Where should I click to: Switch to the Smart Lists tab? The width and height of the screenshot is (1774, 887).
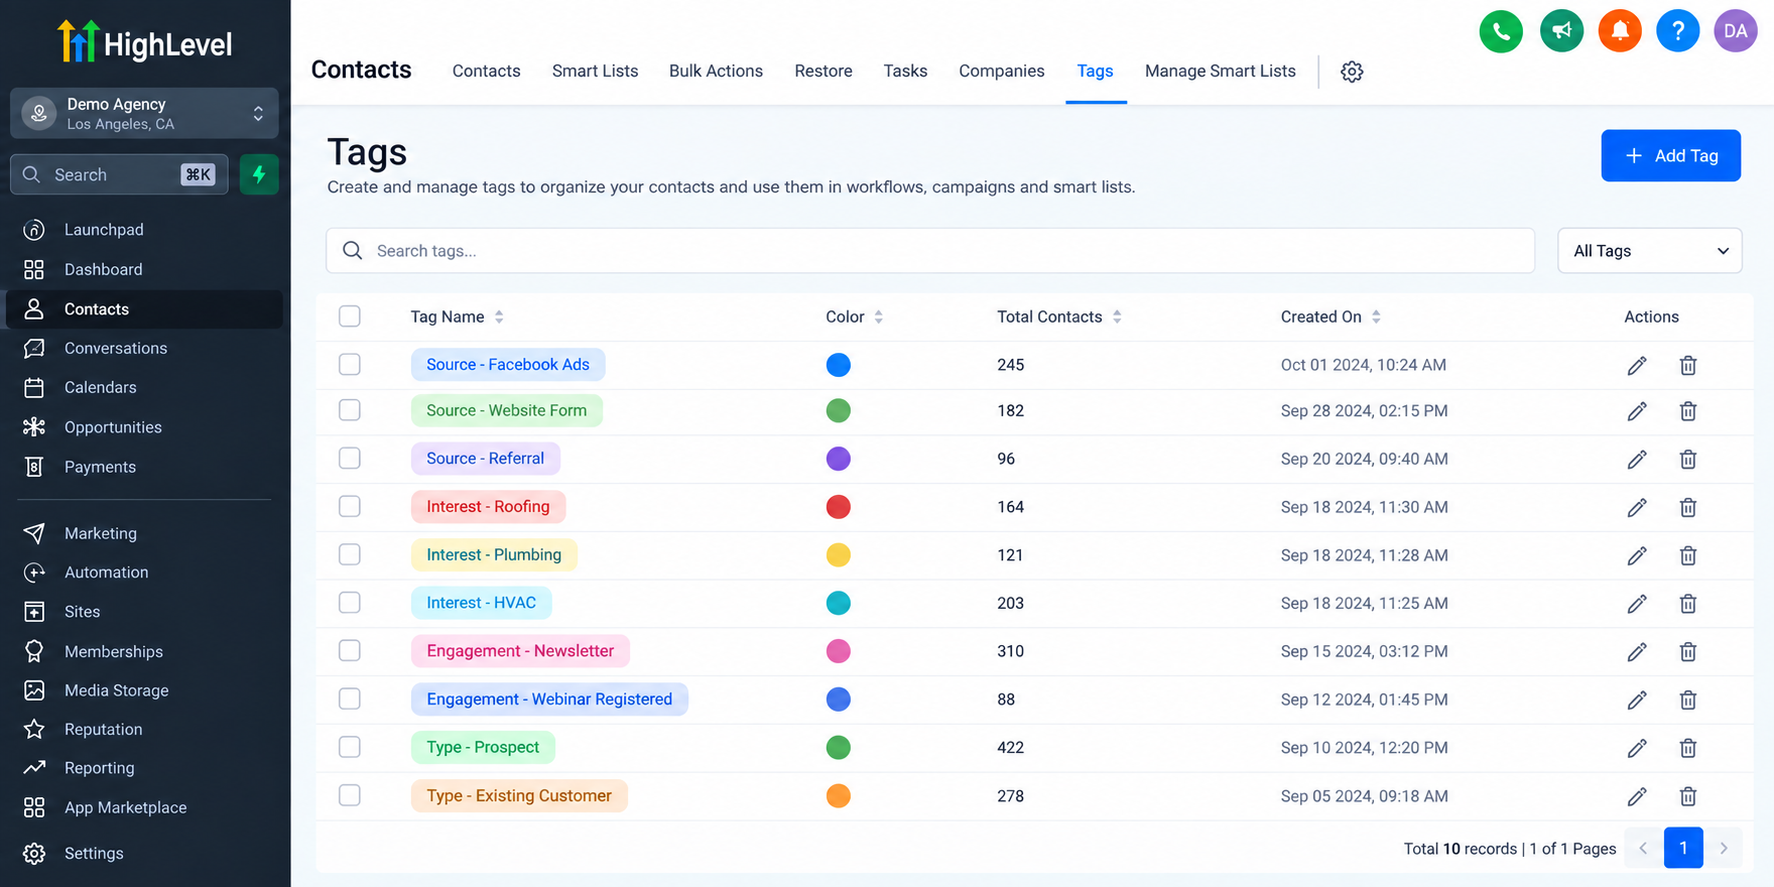(x=595, y=71)
